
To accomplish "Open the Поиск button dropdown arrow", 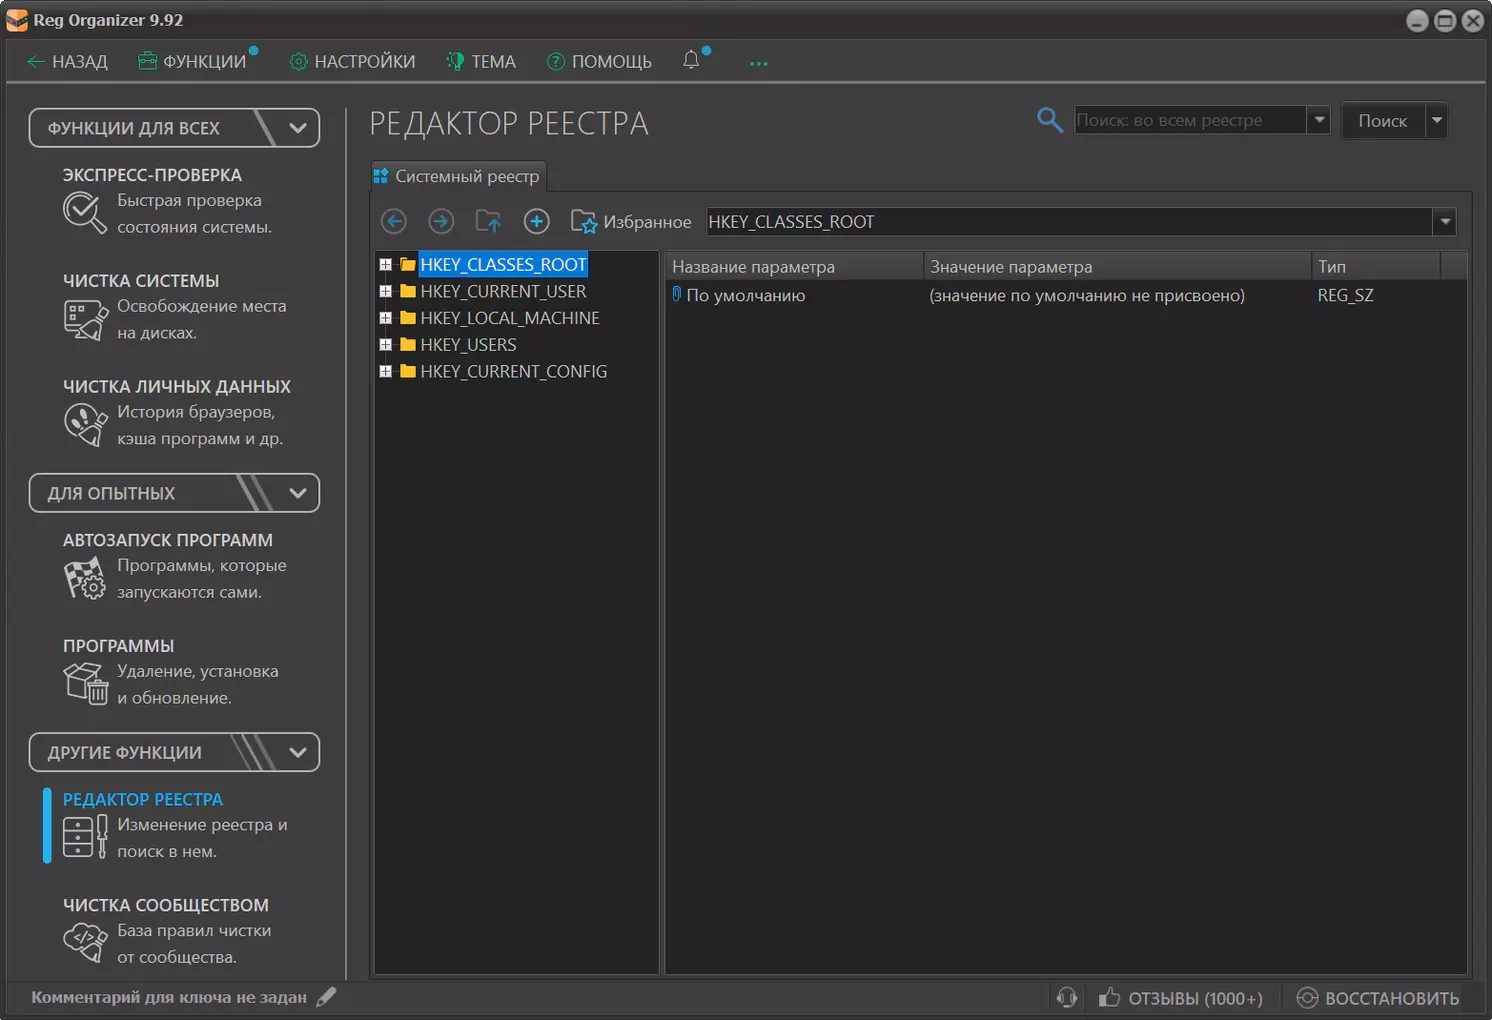I will [x=1437, y=120].
